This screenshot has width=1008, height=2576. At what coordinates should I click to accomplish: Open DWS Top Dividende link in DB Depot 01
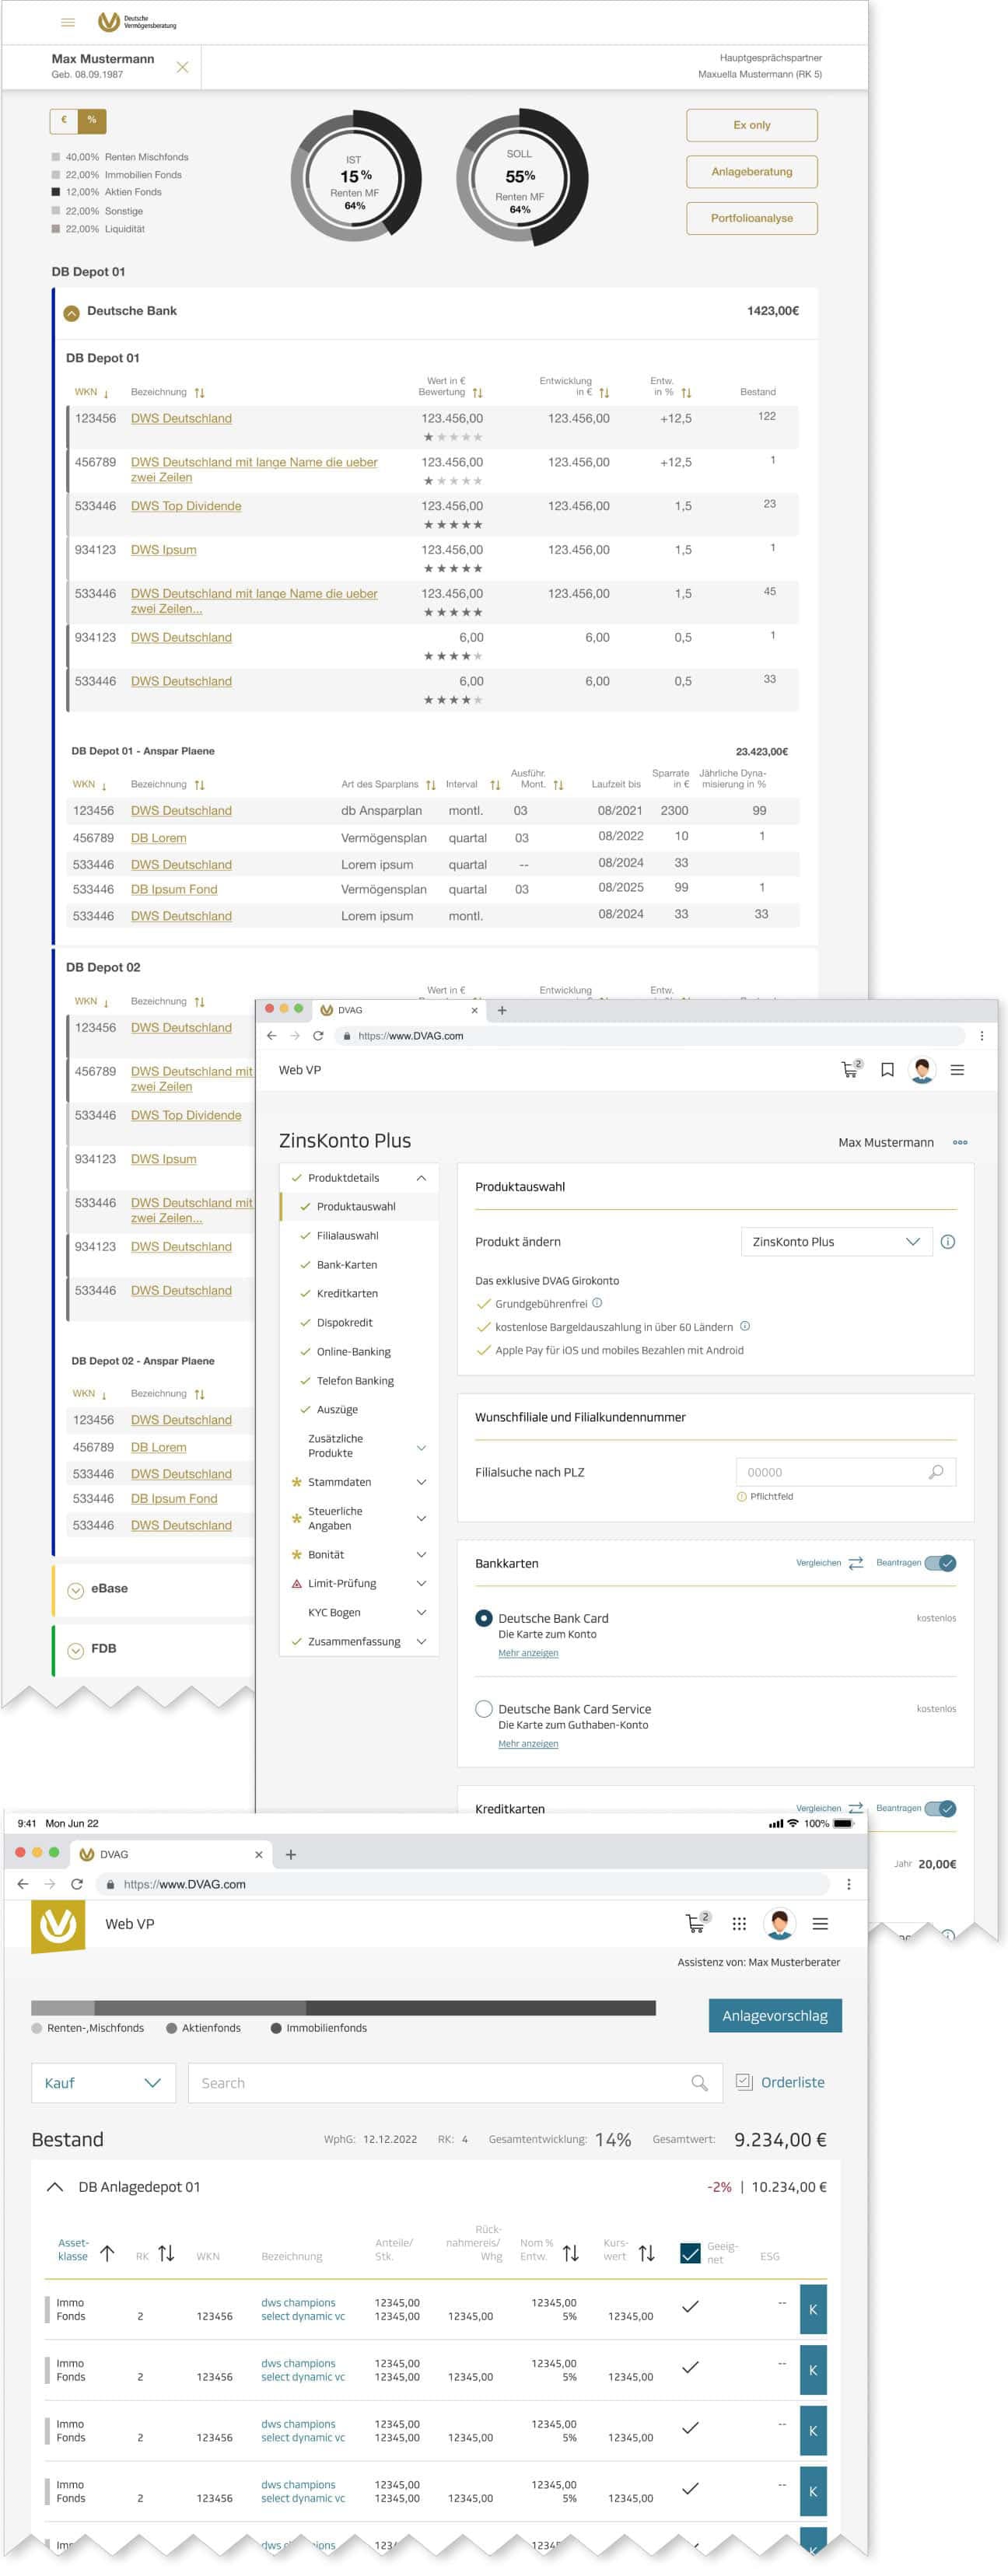coord(186,506)
